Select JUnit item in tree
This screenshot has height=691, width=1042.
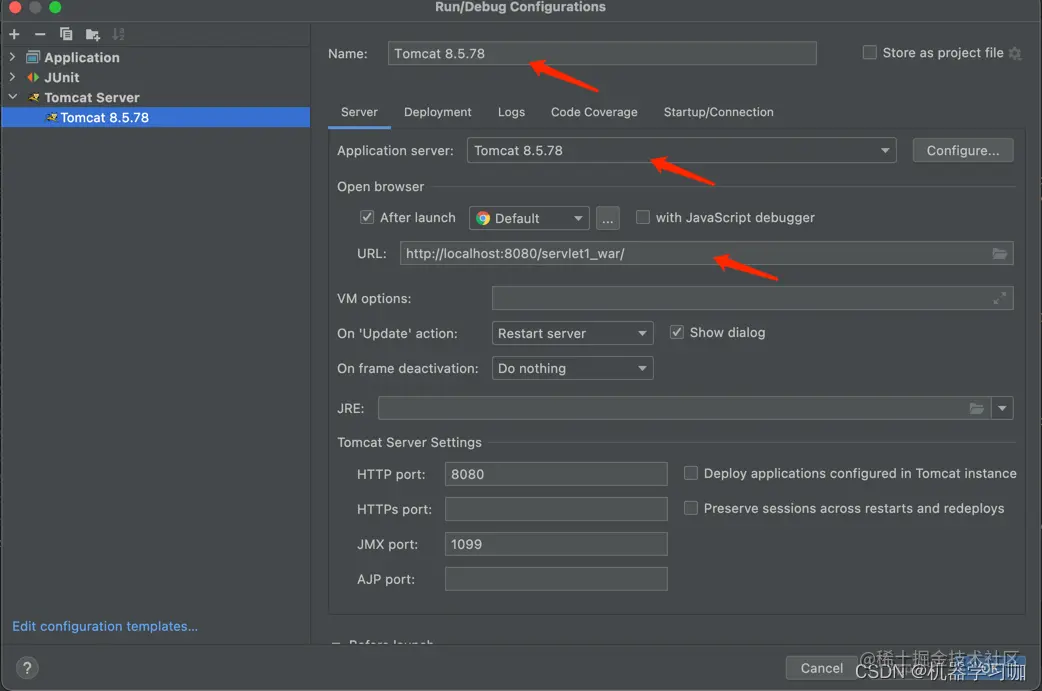[62, 78]
